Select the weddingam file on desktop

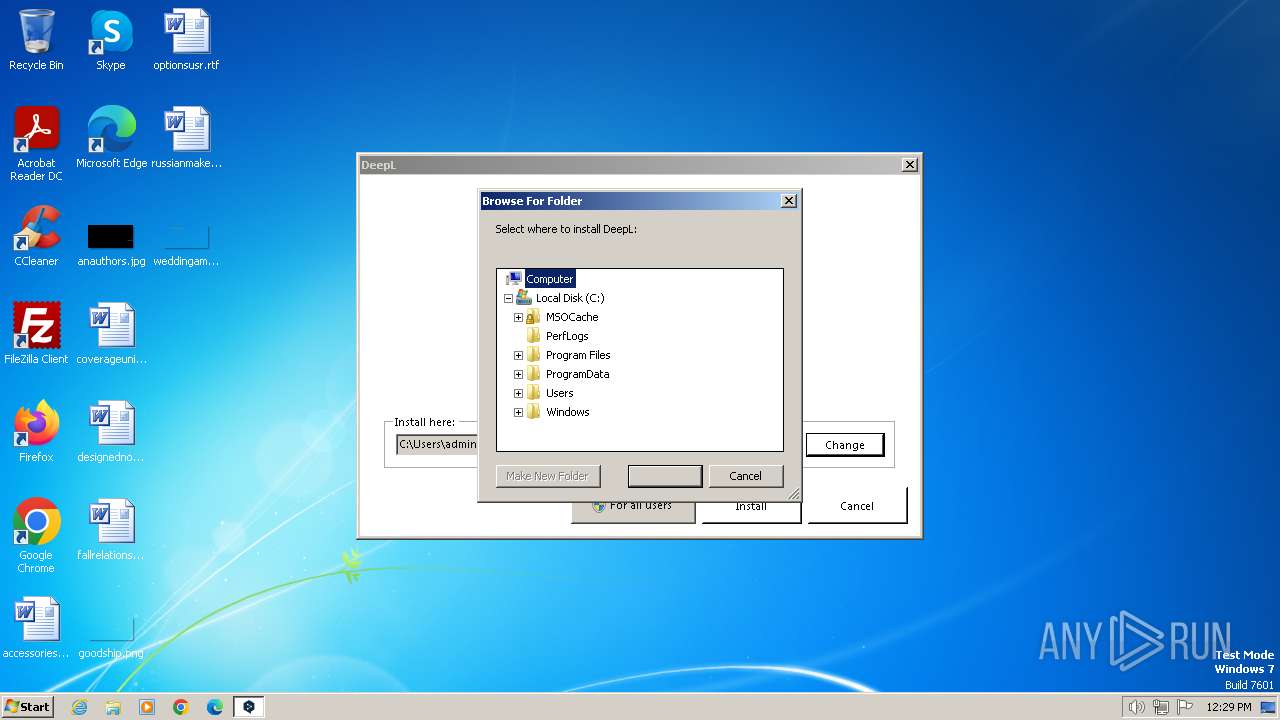point(186,244)
